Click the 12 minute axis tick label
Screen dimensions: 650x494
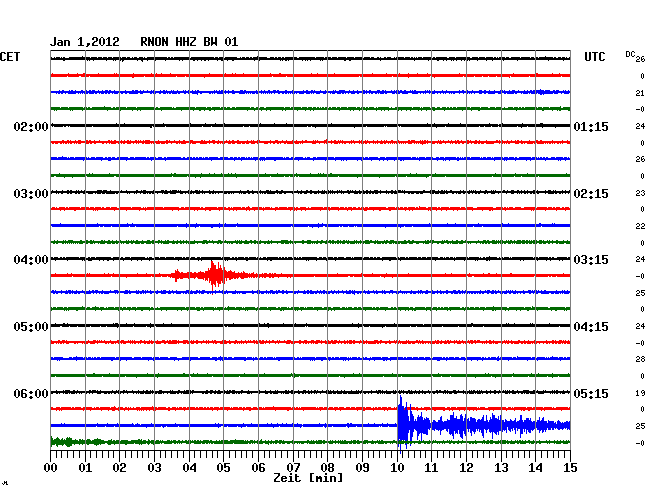466,467
